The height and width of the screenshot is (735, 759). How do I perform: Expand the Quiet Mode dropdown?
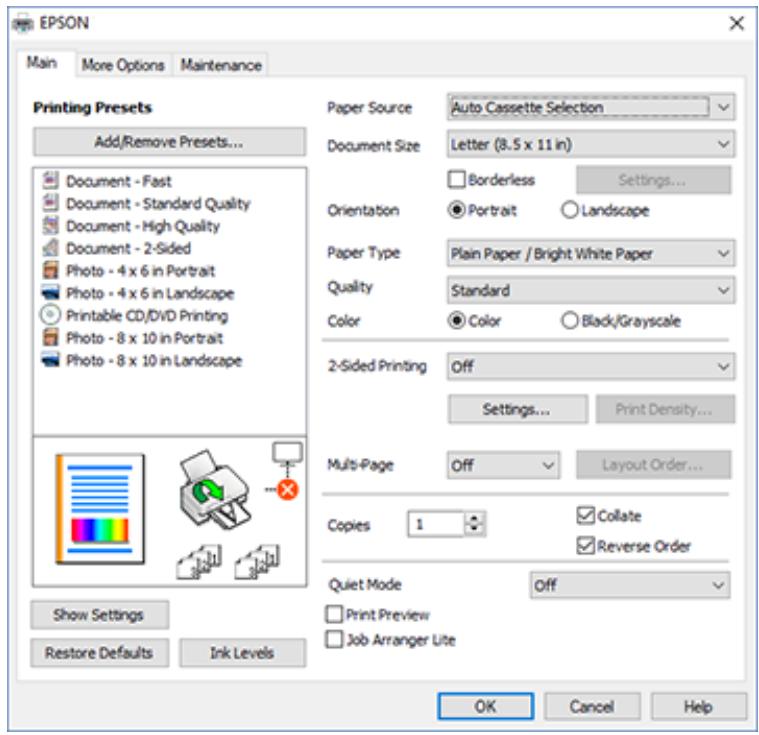point(630,585)
